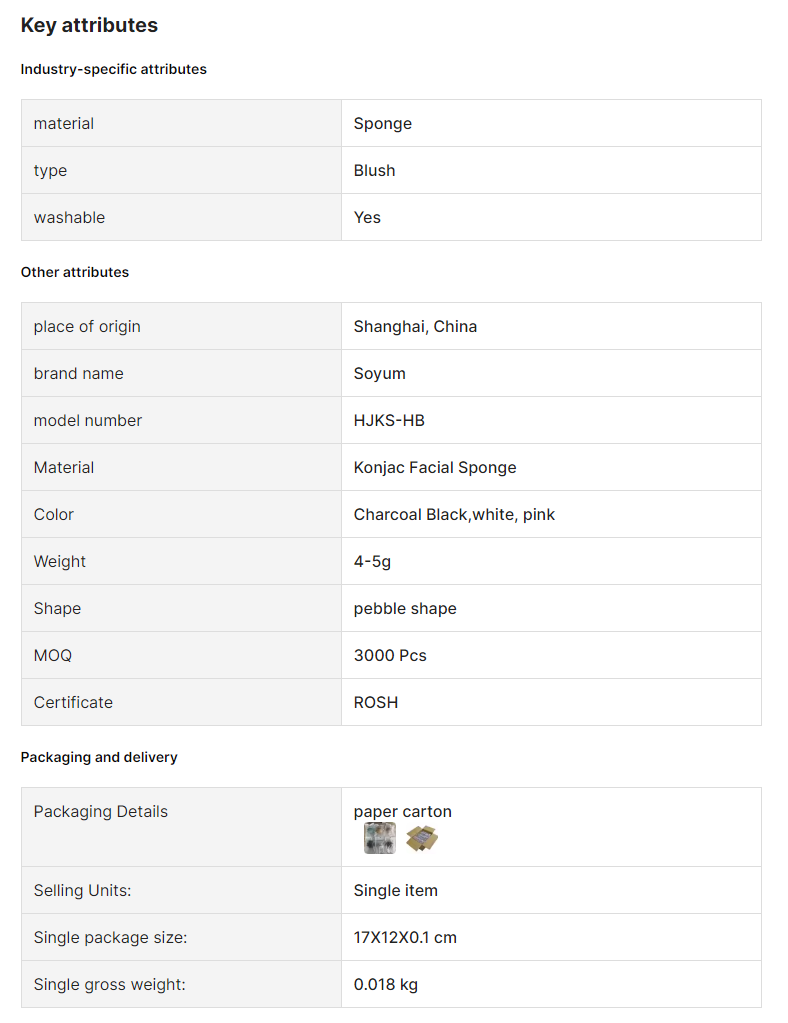The image size is (788, 1023).
Task: Click the 0.018 kg gross weight value
Action: pos(386,985)
